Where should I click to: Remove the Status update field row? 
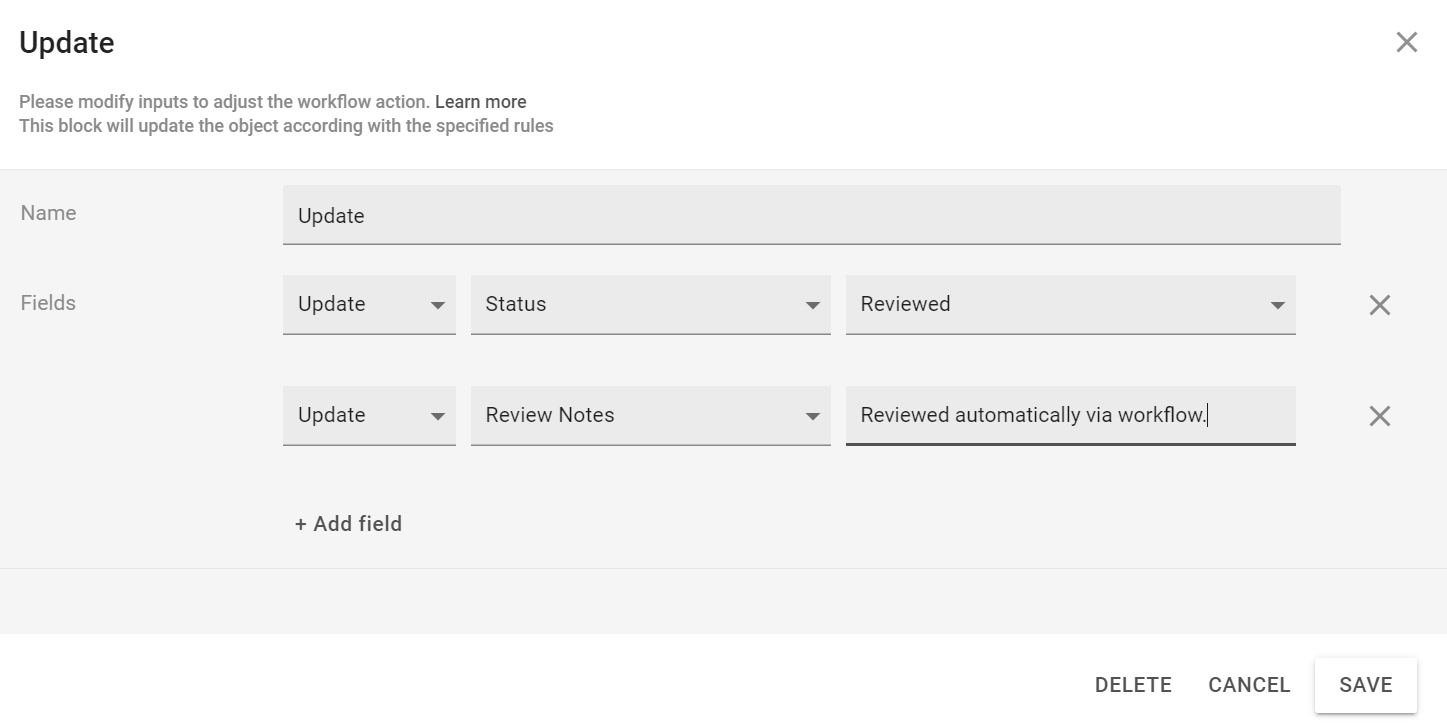pyautogui.click(x=1379, y=305)
